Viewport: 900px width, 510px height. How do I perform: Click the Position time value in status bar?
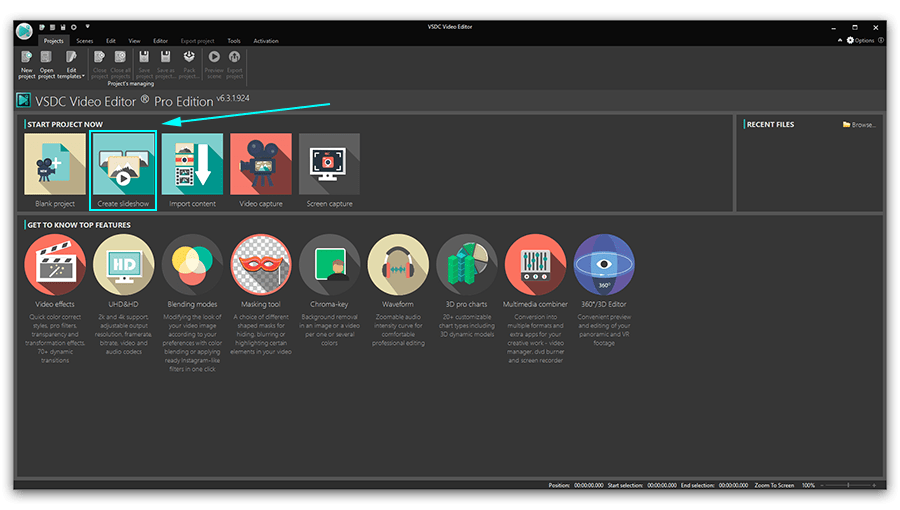pyautogui.click(x=588, y=485)
